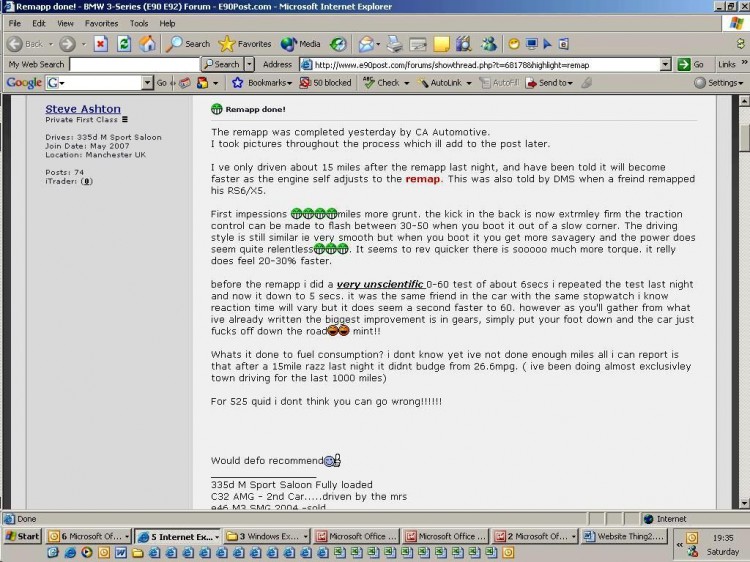Viewport: 750px width, 562px height.
Task: Expand the Links toolbar chevron
Action: [744, 63]
